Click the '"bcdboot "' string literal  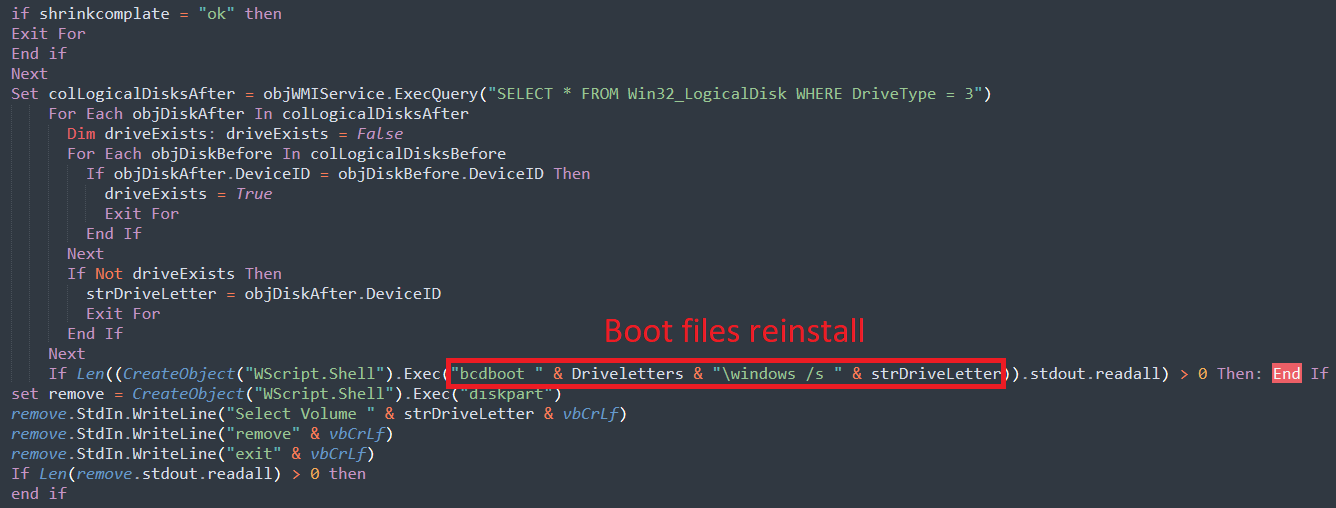coord(496,374)
